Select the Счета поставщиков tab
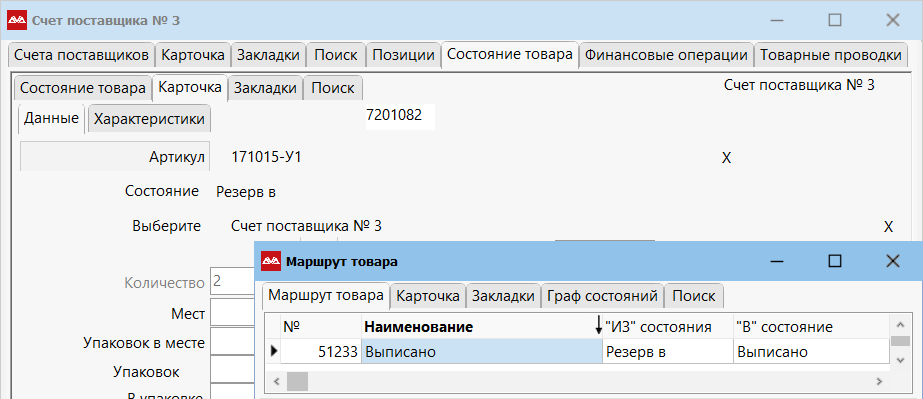923x399 pixels. click(x=81, y=55)
